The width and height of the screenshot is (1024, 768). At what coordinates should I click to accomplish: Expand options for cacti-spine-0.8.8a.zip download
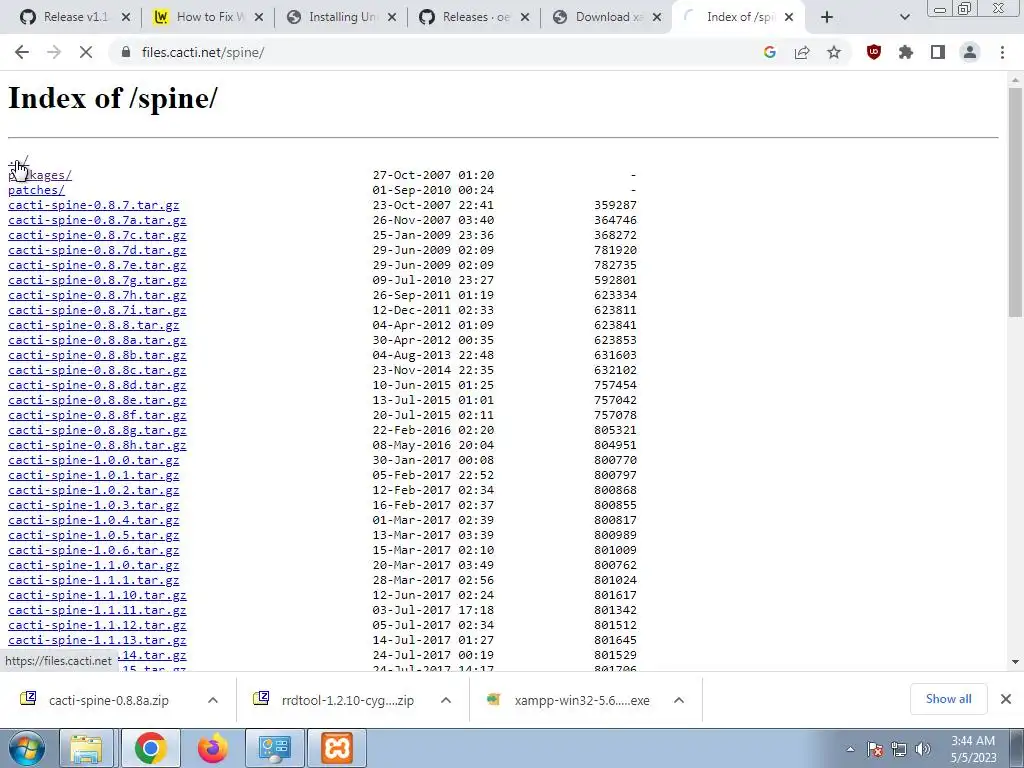(x=213, y=700)
